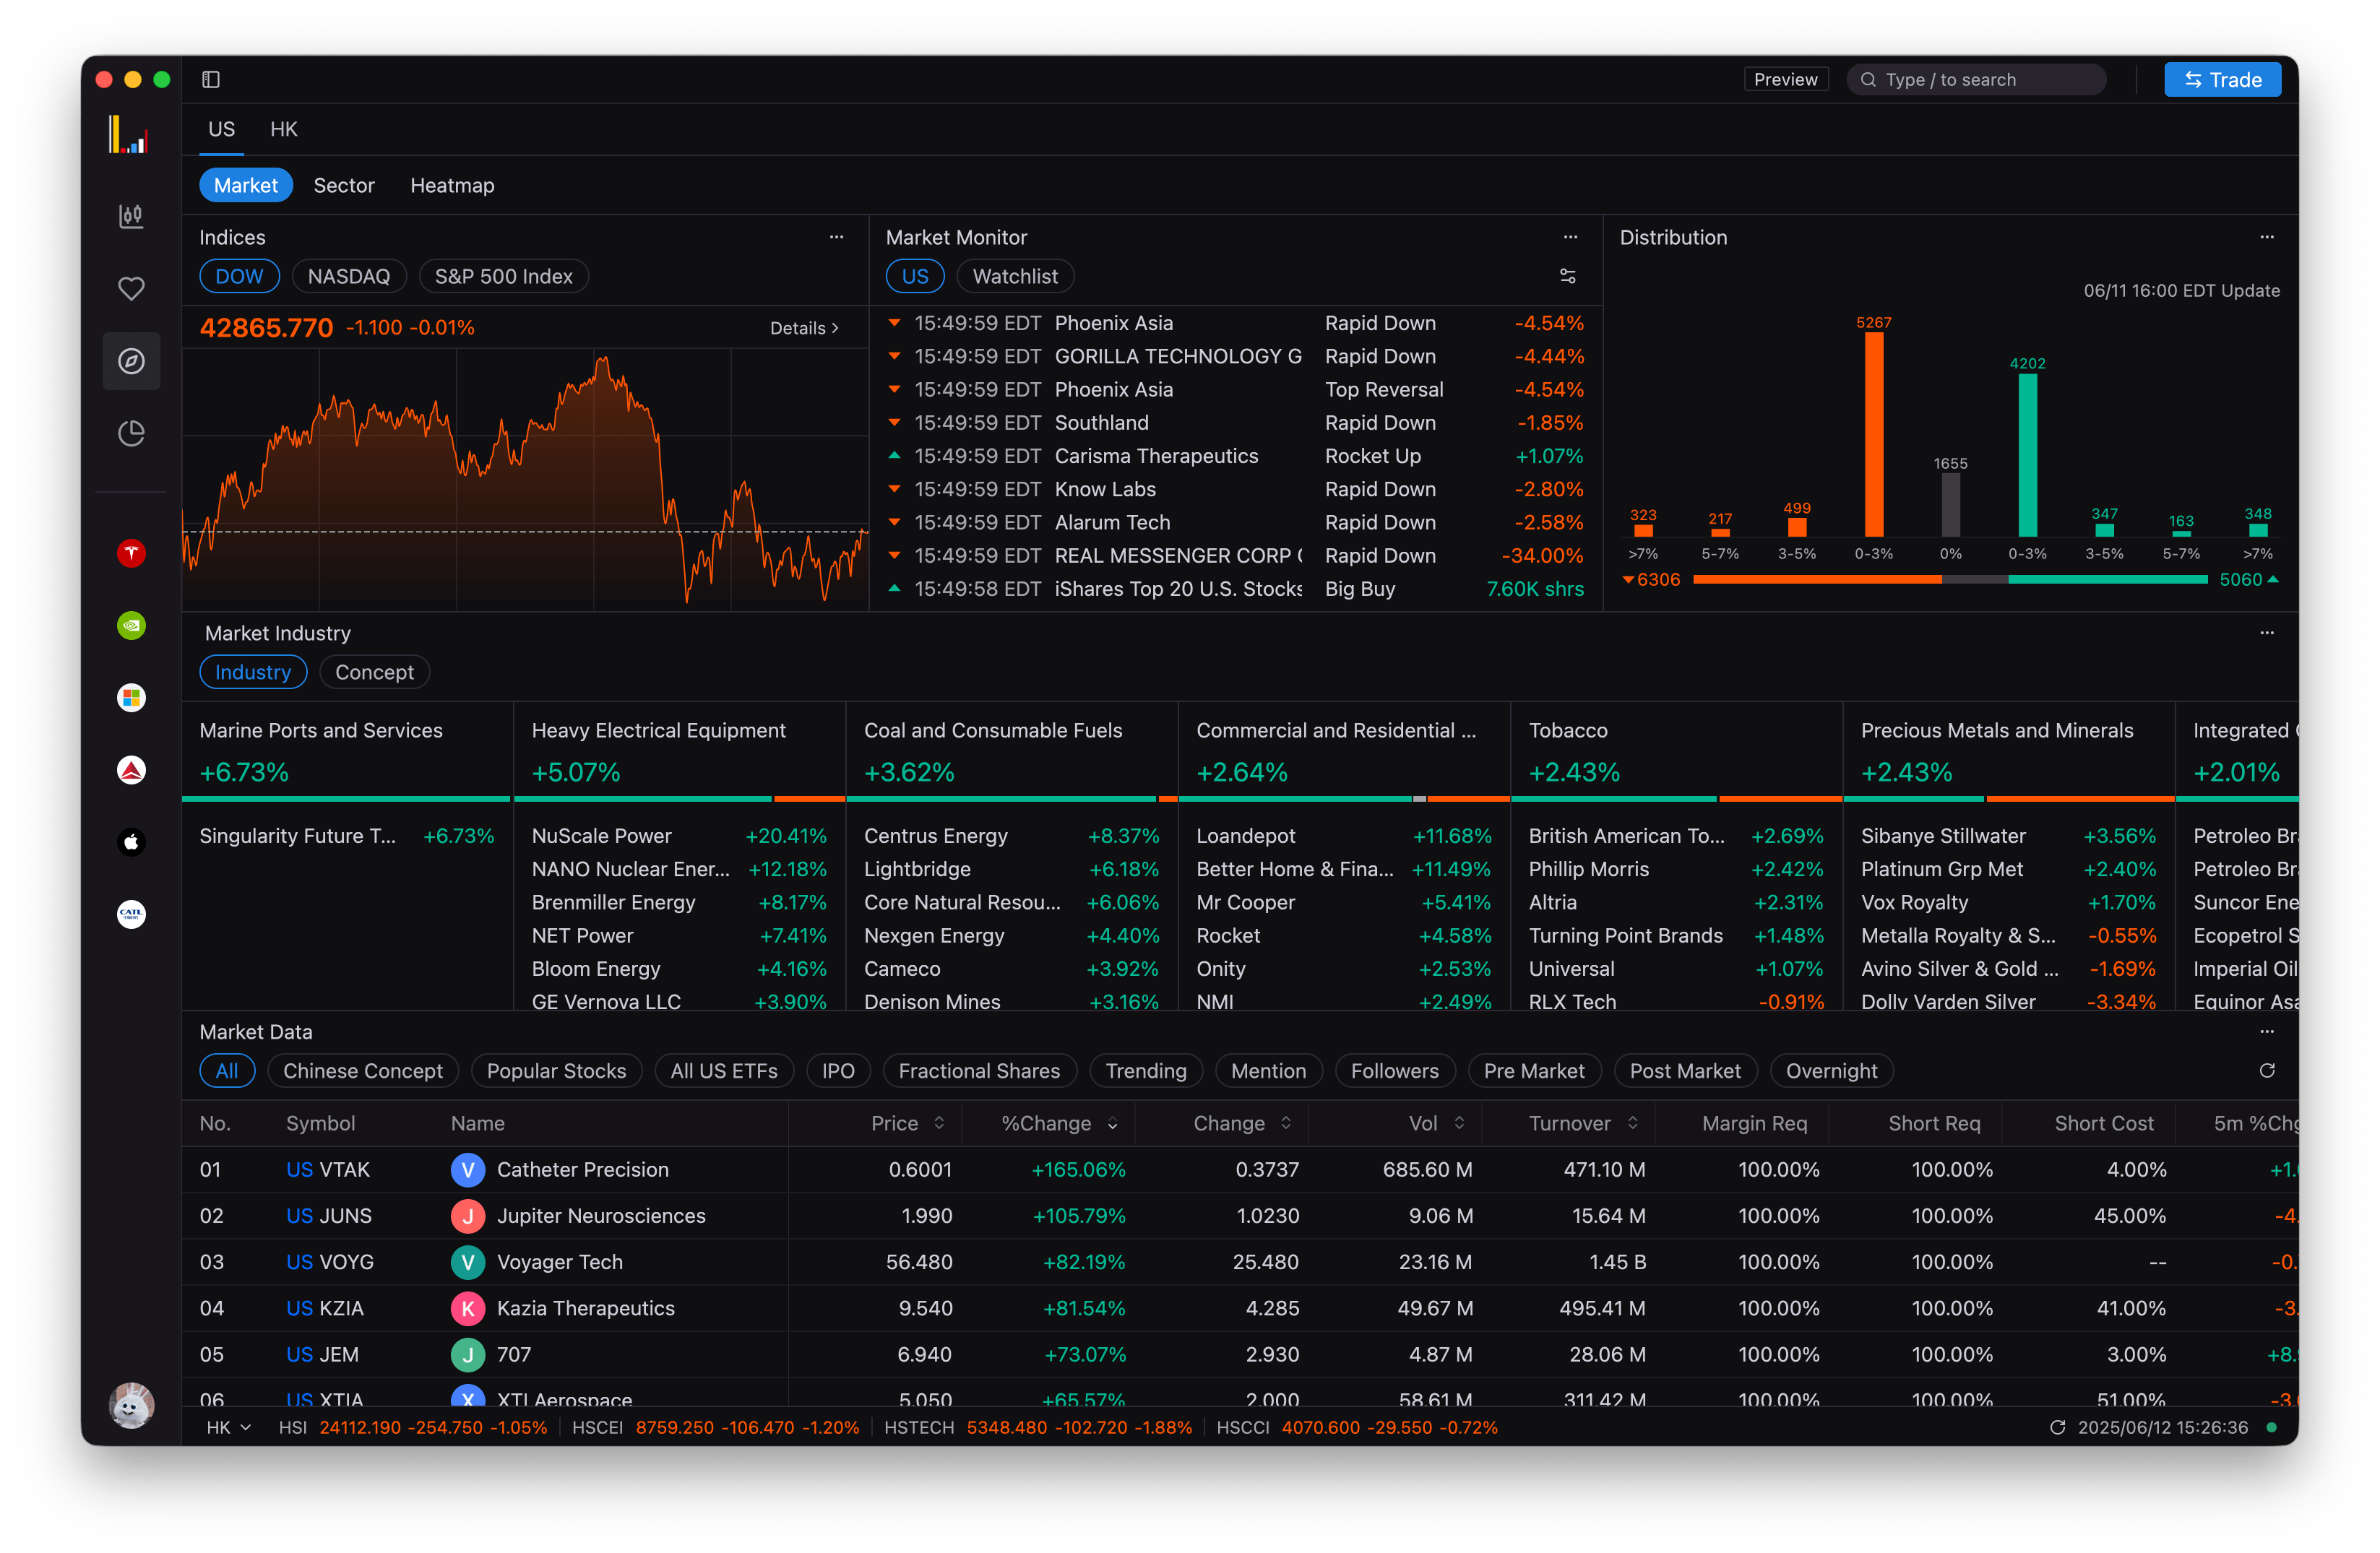Switch indices chart to NASDAQ
The image size is (2380, 1553).
tap(349, 276)
